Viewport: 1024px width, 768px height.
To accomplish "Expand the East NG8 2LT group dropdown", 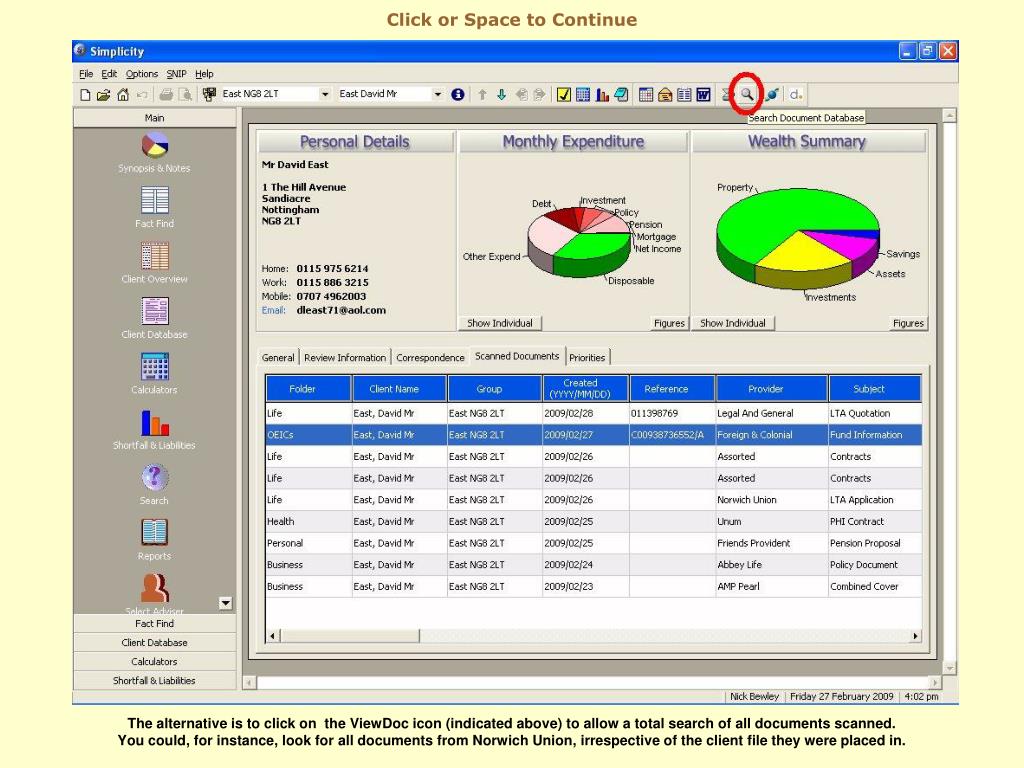I will [325, 94].
